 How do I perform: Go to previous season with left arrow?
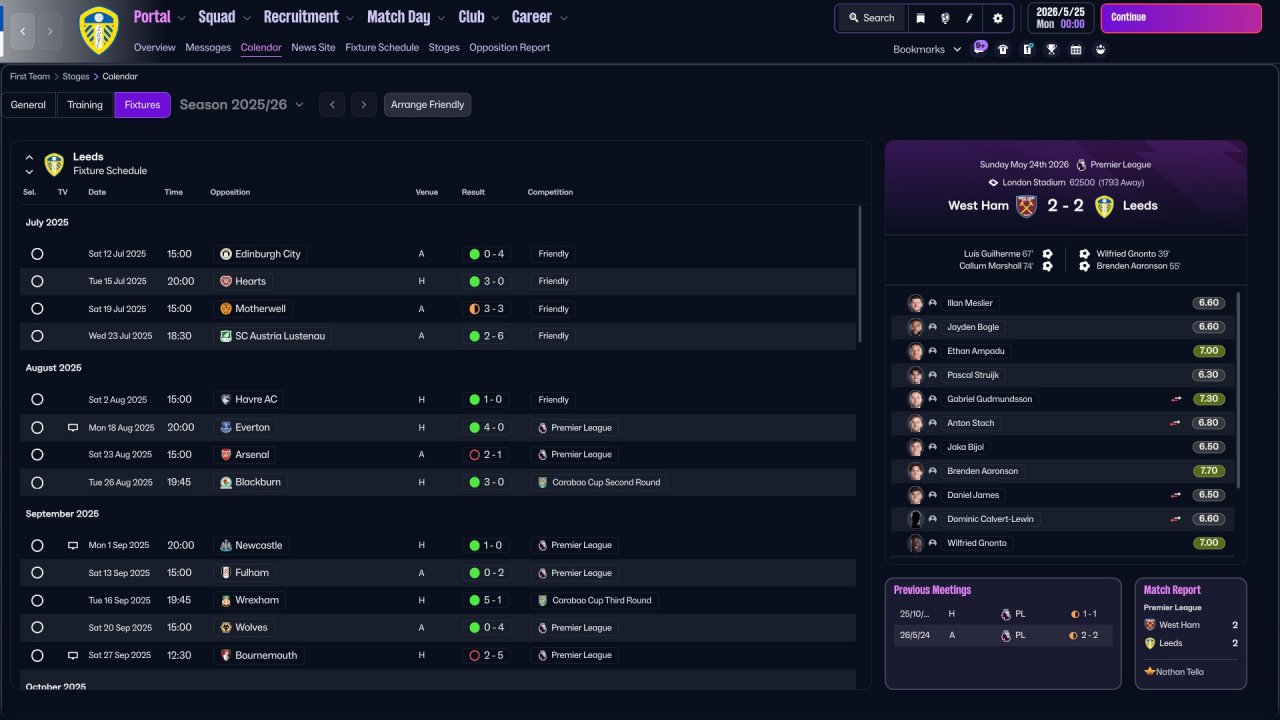pos(332,105)
